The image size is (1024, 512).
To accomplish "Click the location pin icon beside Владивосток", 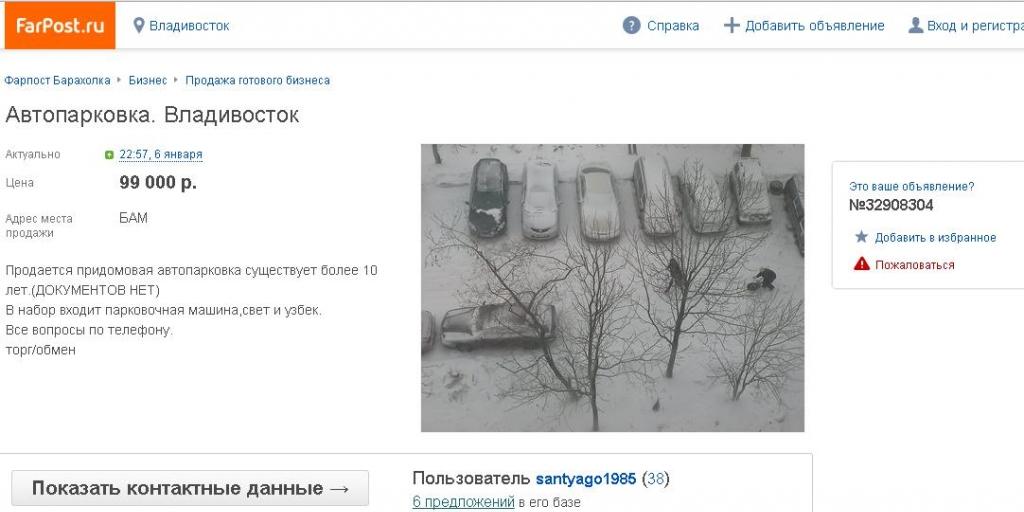I will click(x=138, y=26).
